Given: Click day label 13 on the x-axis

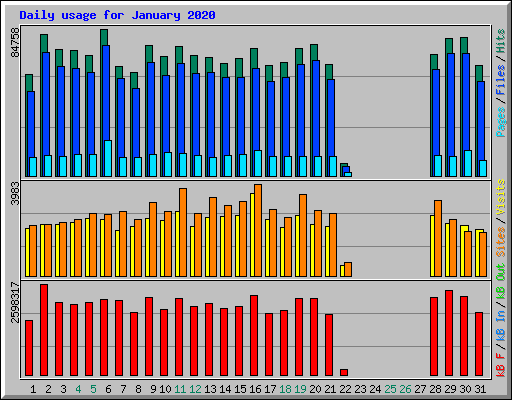Looking at the screenshot, I should coord(210,389).
